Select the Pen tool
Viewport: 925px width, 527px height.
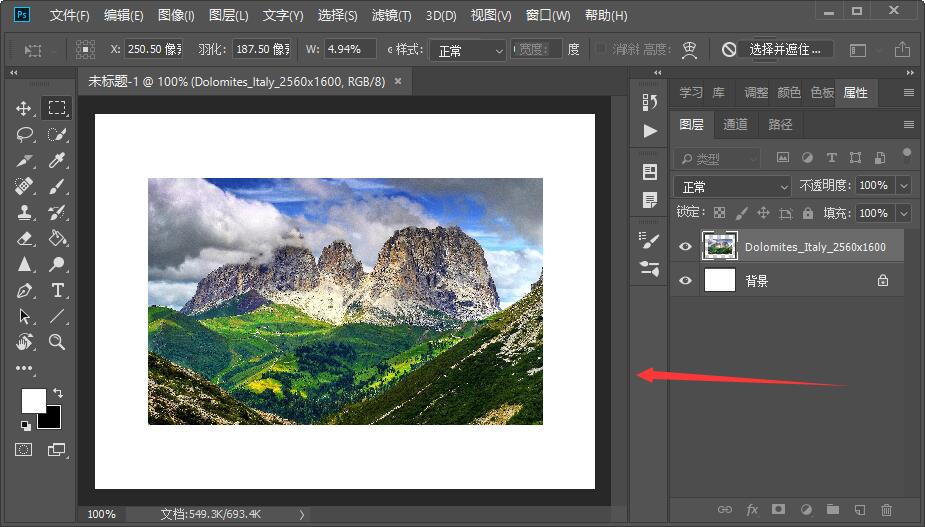pos(24,290)
